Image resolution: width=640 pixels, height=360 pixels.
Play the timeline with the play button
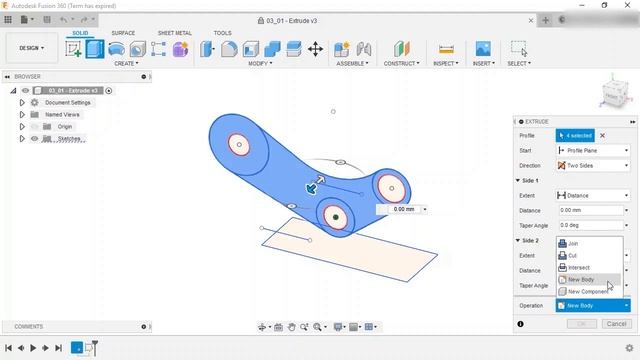(x=33, y=348)
